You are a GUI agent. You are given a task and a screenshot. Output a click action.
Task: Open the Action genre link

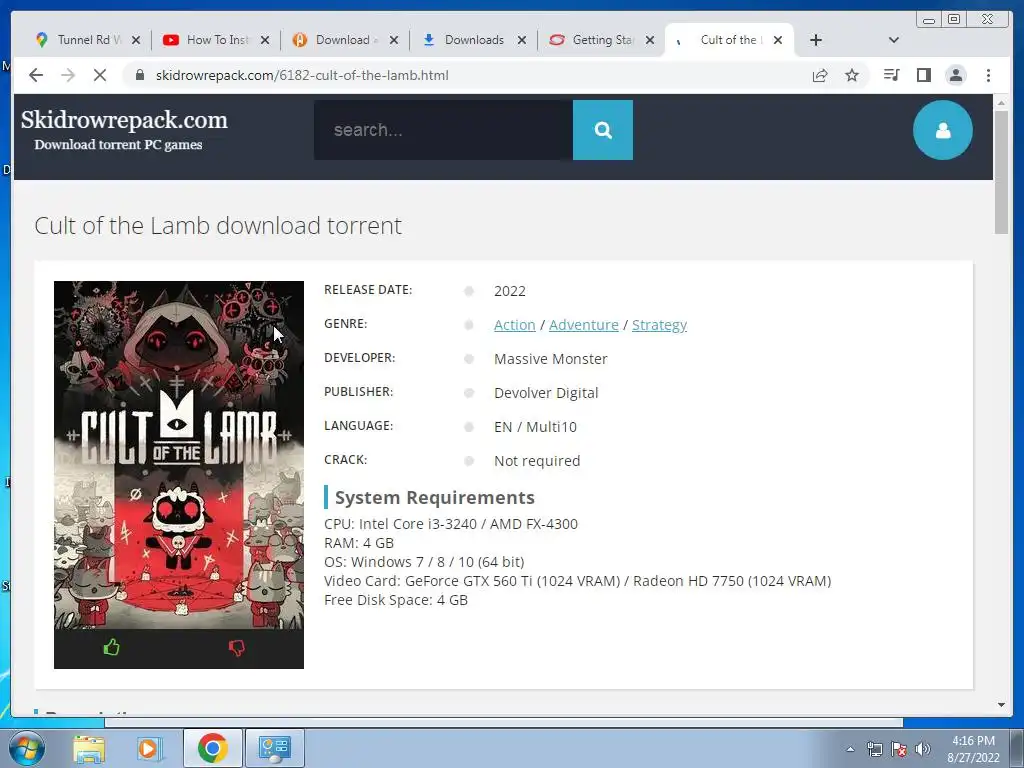click(x=515, y=325)
